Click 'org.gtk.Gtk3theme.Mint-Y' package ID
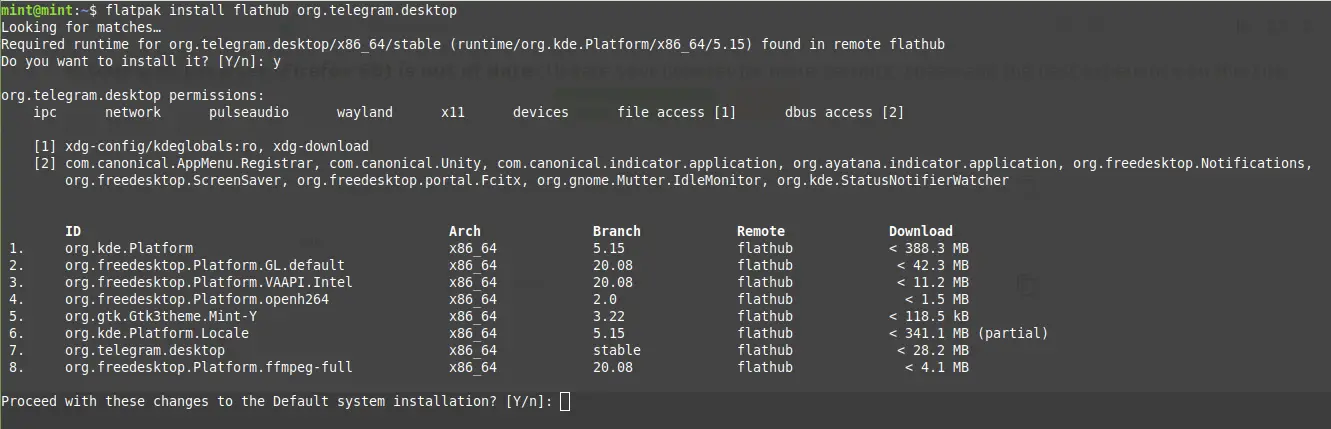This screenshot has width=1331, height=429. pyautogui.click(x=161, y=316)
